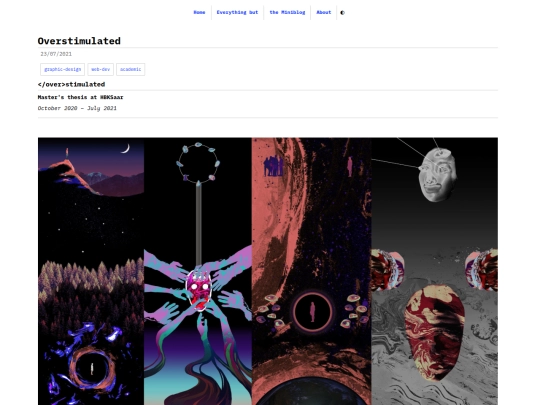The height and width of the screenshot is (405, 540).
Task: Click the red skull mask surrounded by hands
Action: click(x=198, y=290)
